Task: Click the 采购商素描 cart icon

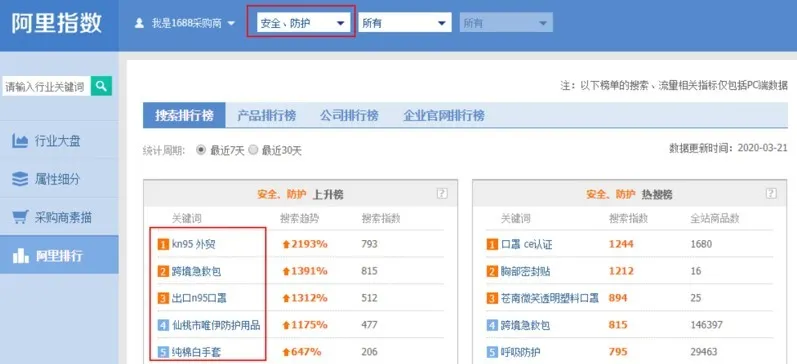Action: [x=20, y=218]
